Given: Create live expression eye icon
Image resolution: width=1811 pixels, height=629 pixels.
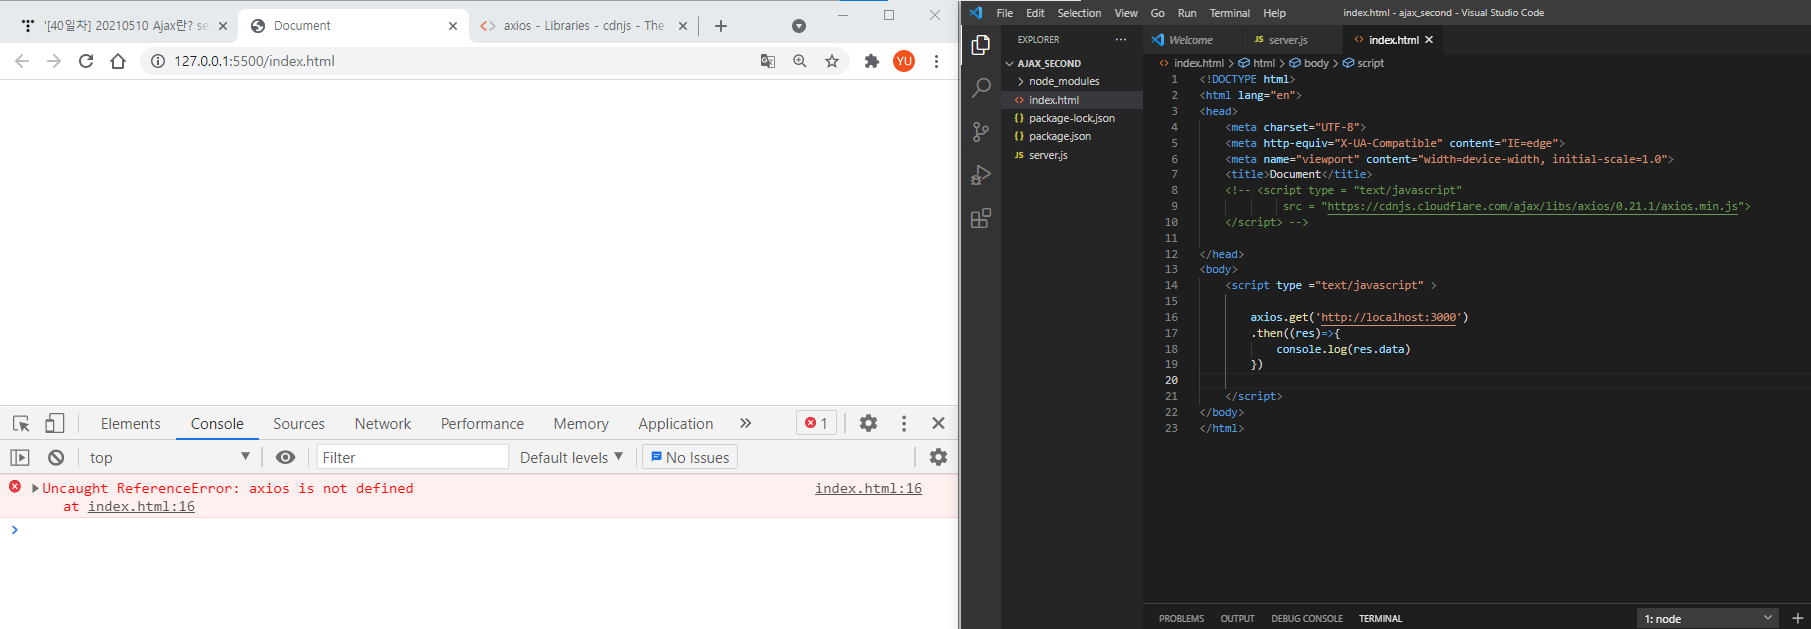Looking at the screenshot, I should coord(285,457).
